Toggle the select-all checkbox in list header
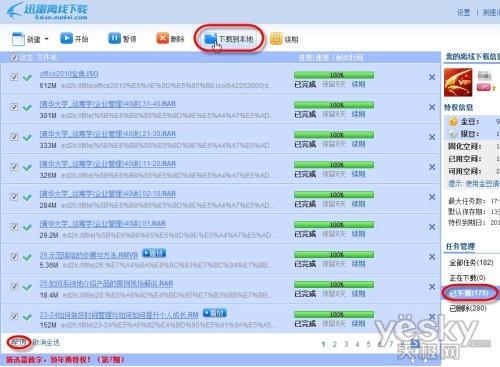The height and width of the screenshot is (367, 500). coord(14,58)
